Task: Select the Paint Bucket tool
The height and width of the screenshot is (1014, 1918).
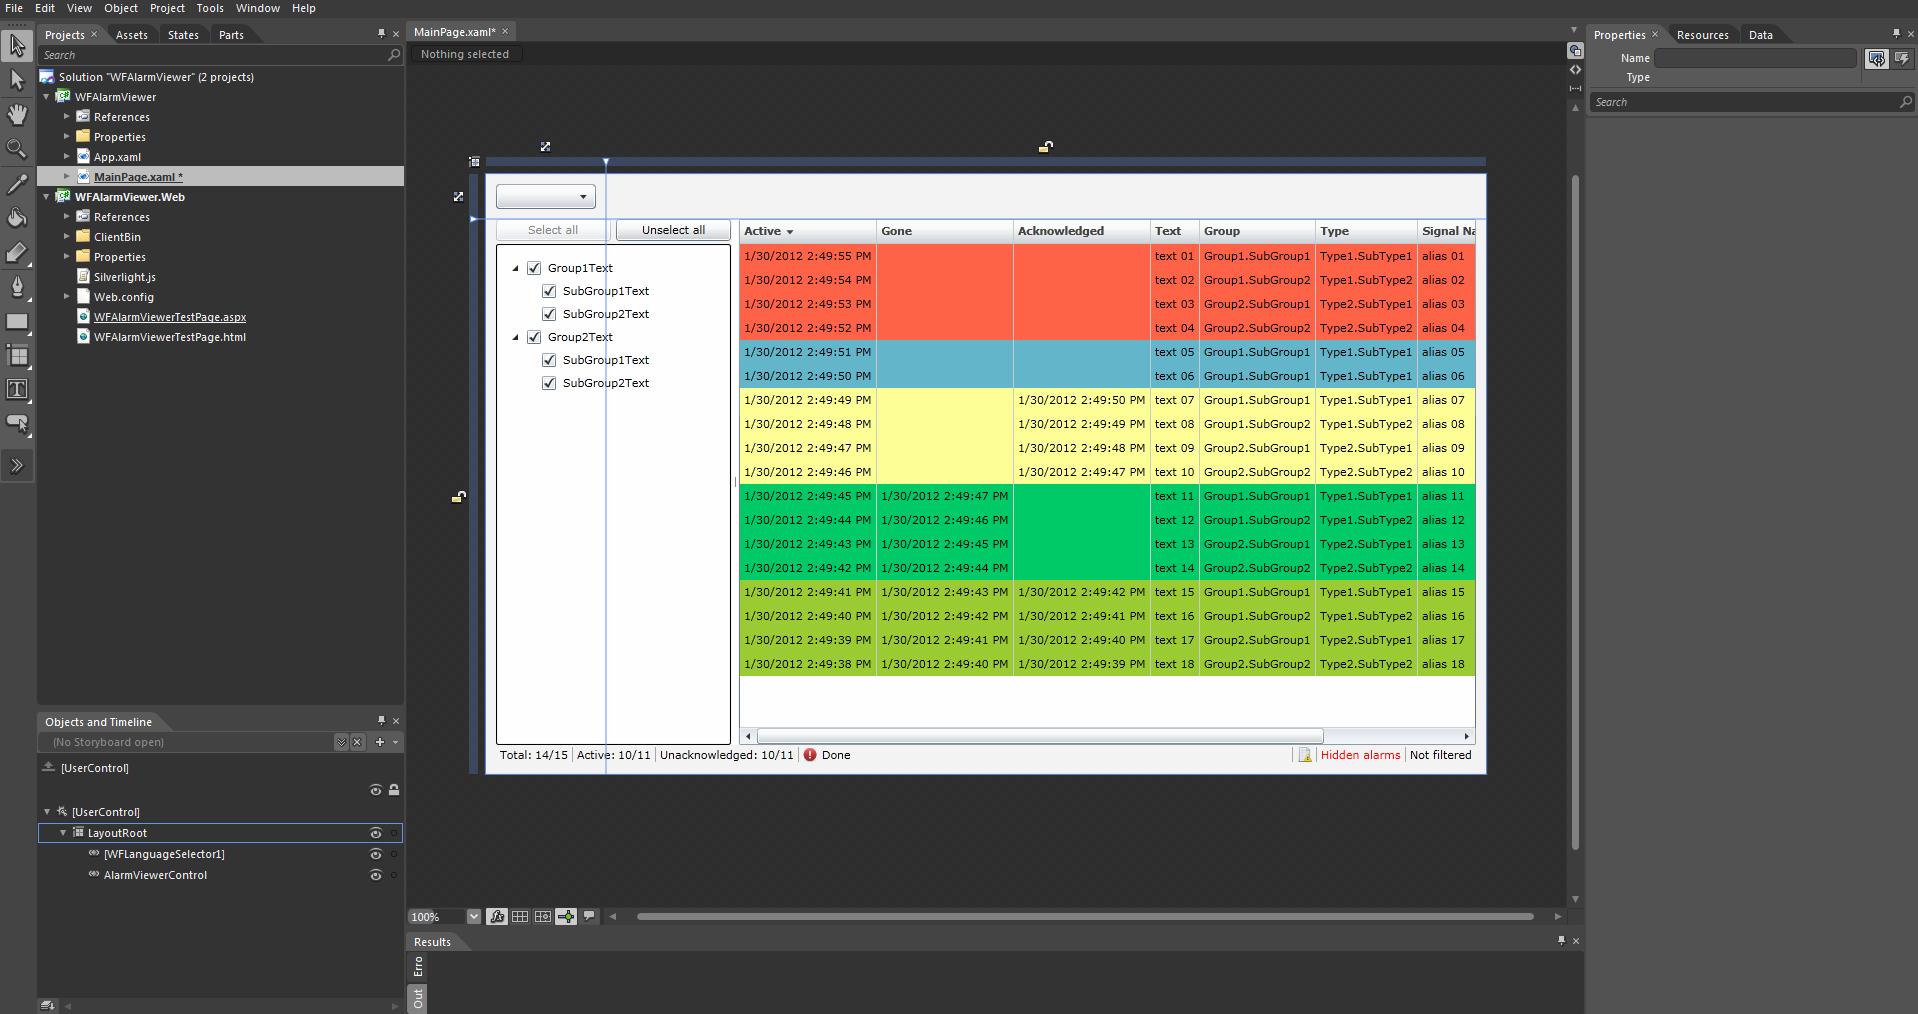Action: [17, 218]
